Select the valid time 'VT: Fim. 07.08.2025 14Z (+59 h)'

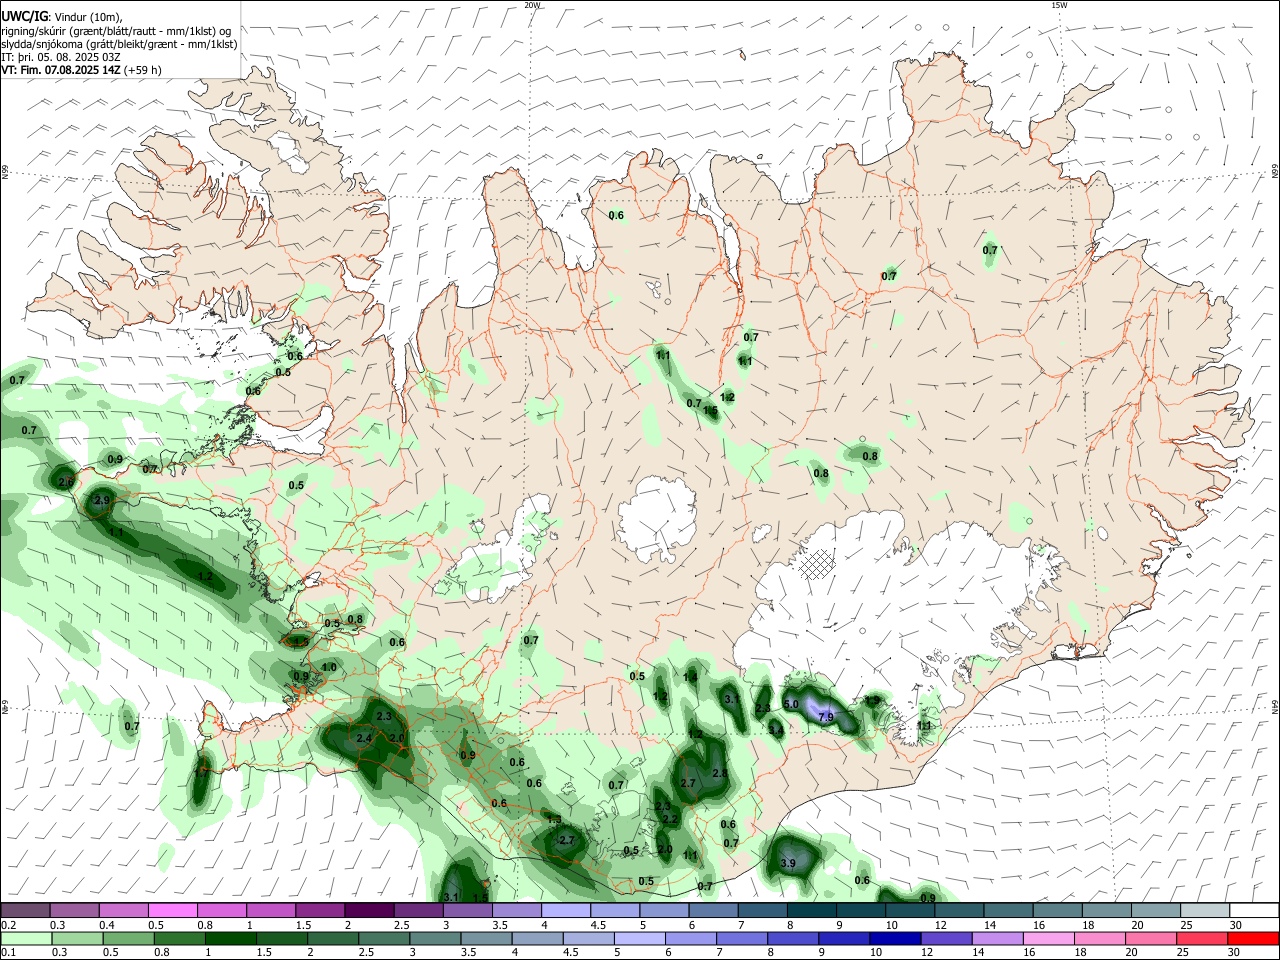(x=81, y=70)
